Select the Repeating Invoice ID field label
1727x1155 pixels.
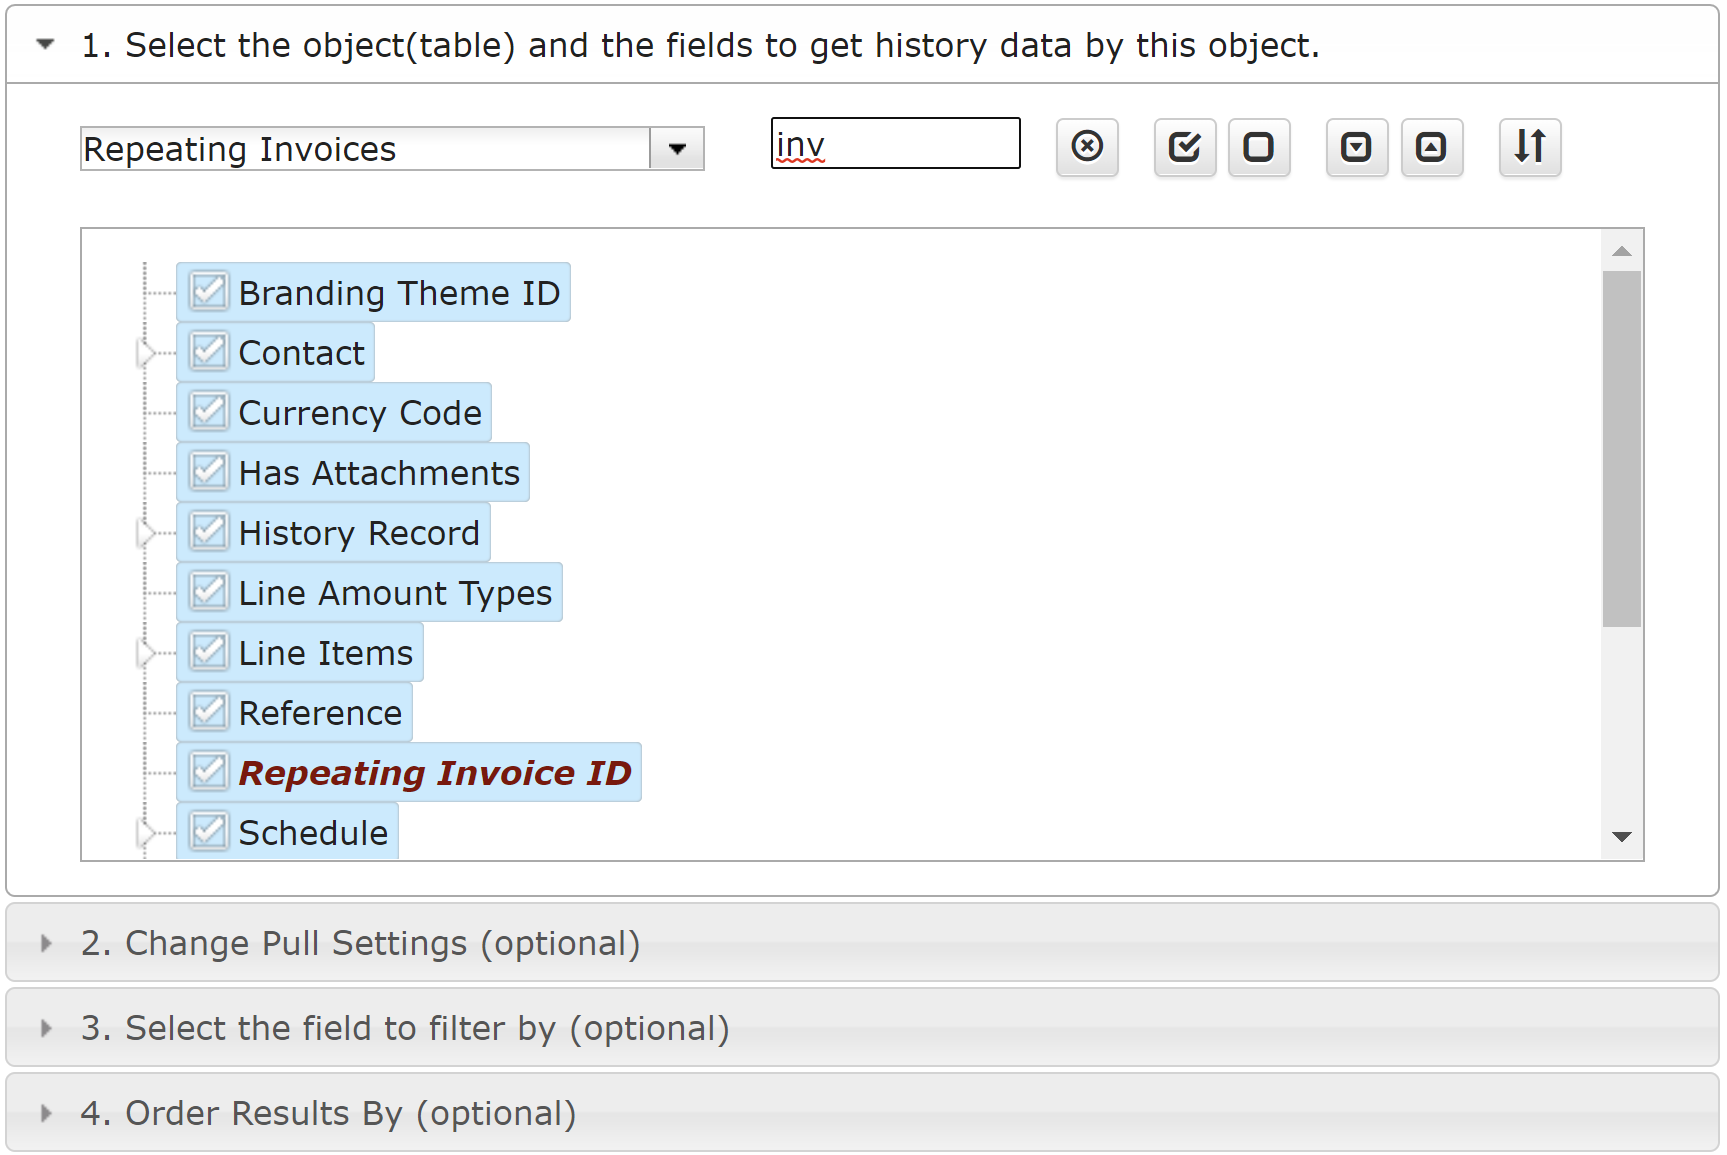(x=435, y=773)
